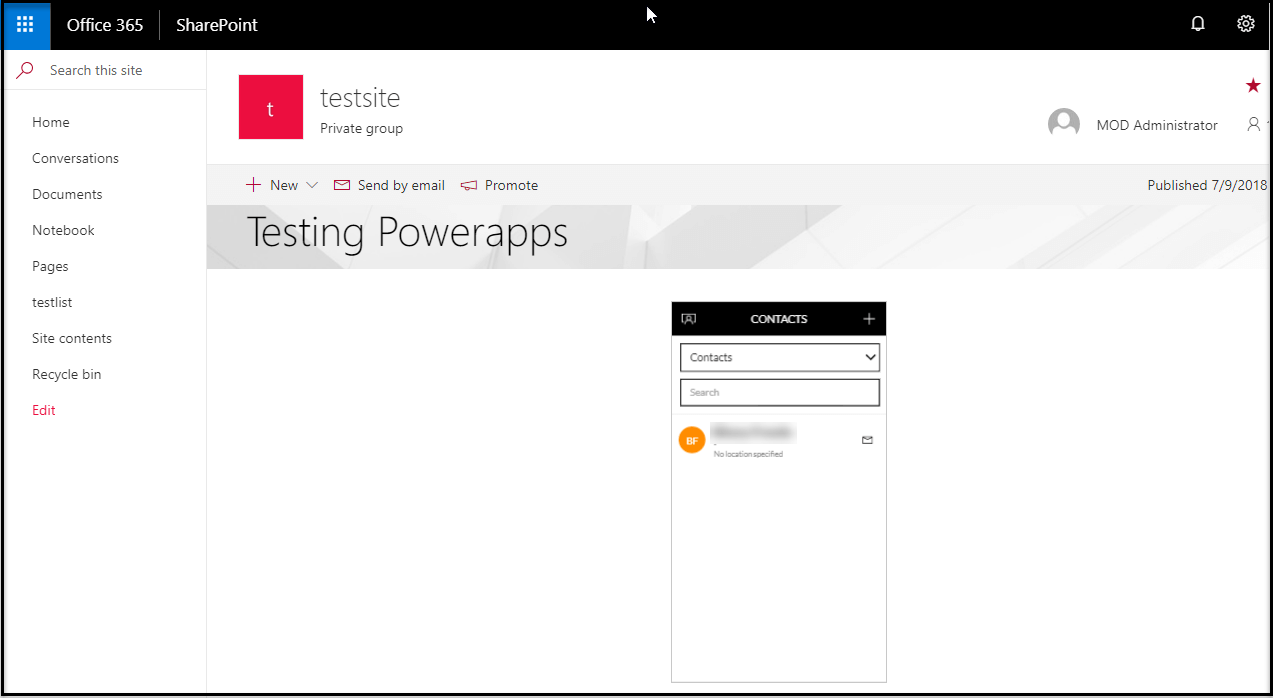Image resolution: width=1273 pixels, height=698 pixels.
Task: Click the orange BF contact avatar
Action: (x=692, y=440)
